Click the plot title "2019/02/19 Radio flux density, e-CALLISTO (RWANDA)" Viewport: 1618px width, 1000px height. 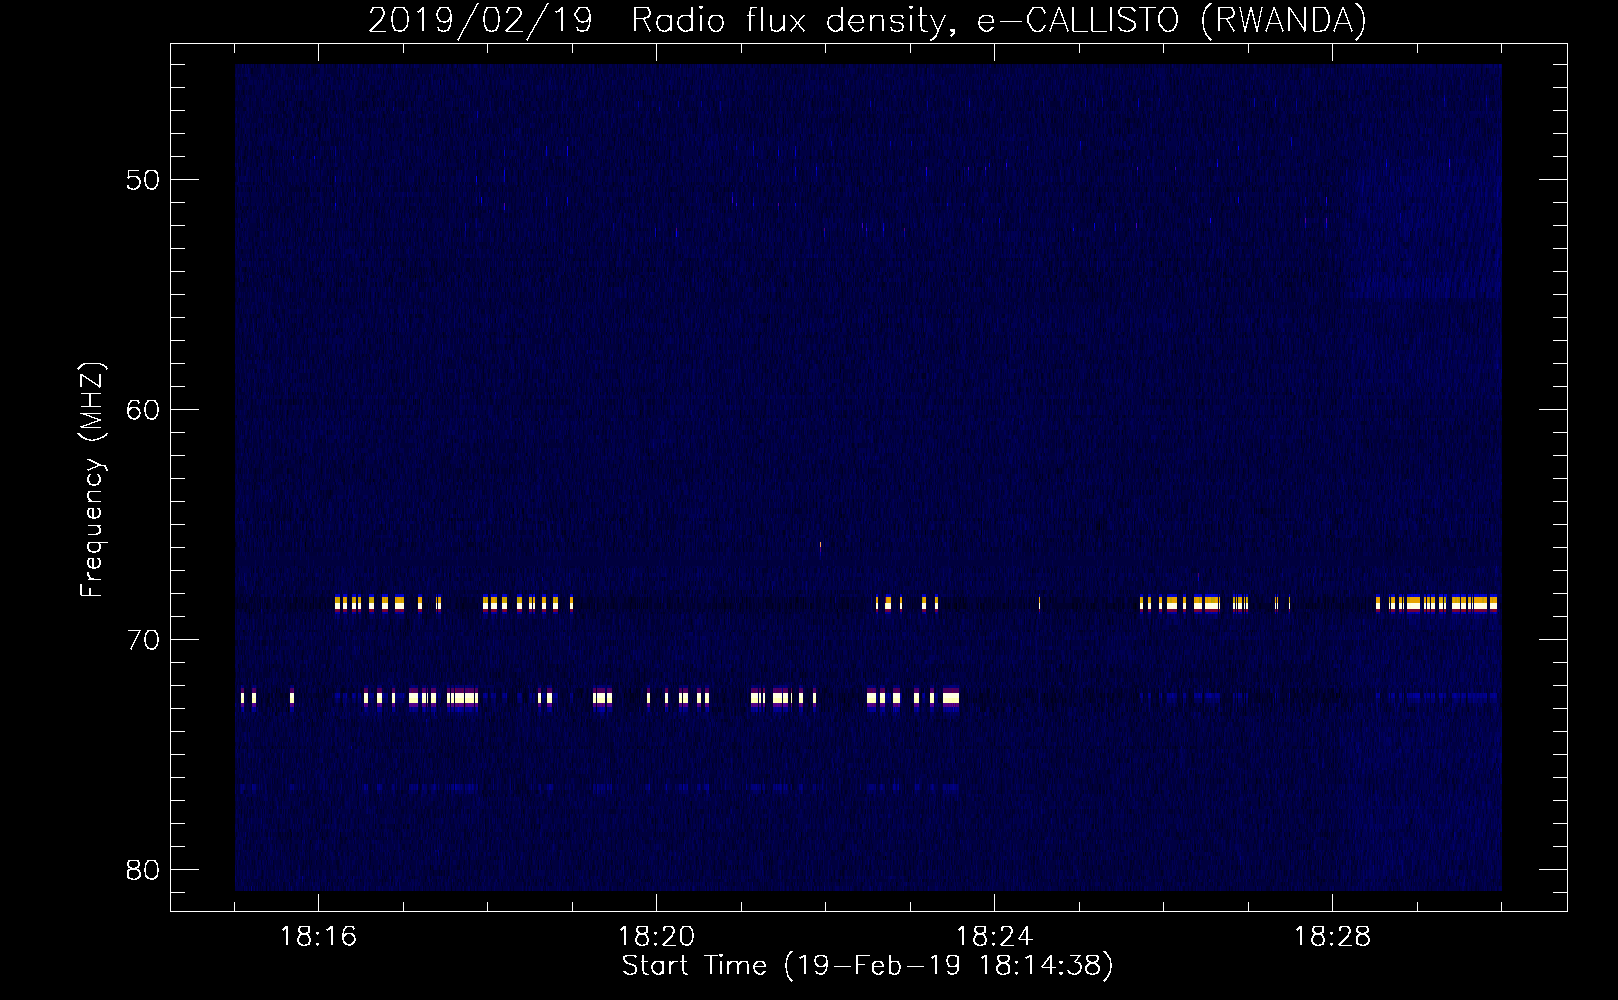click(x=867, y=20)
